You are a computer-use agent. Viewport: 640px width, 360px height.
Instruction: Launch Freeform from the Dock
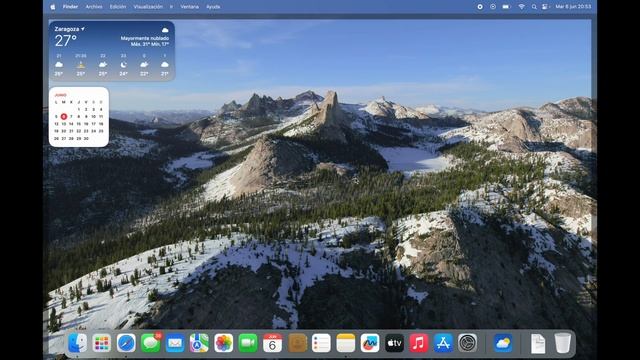point(370,343)
